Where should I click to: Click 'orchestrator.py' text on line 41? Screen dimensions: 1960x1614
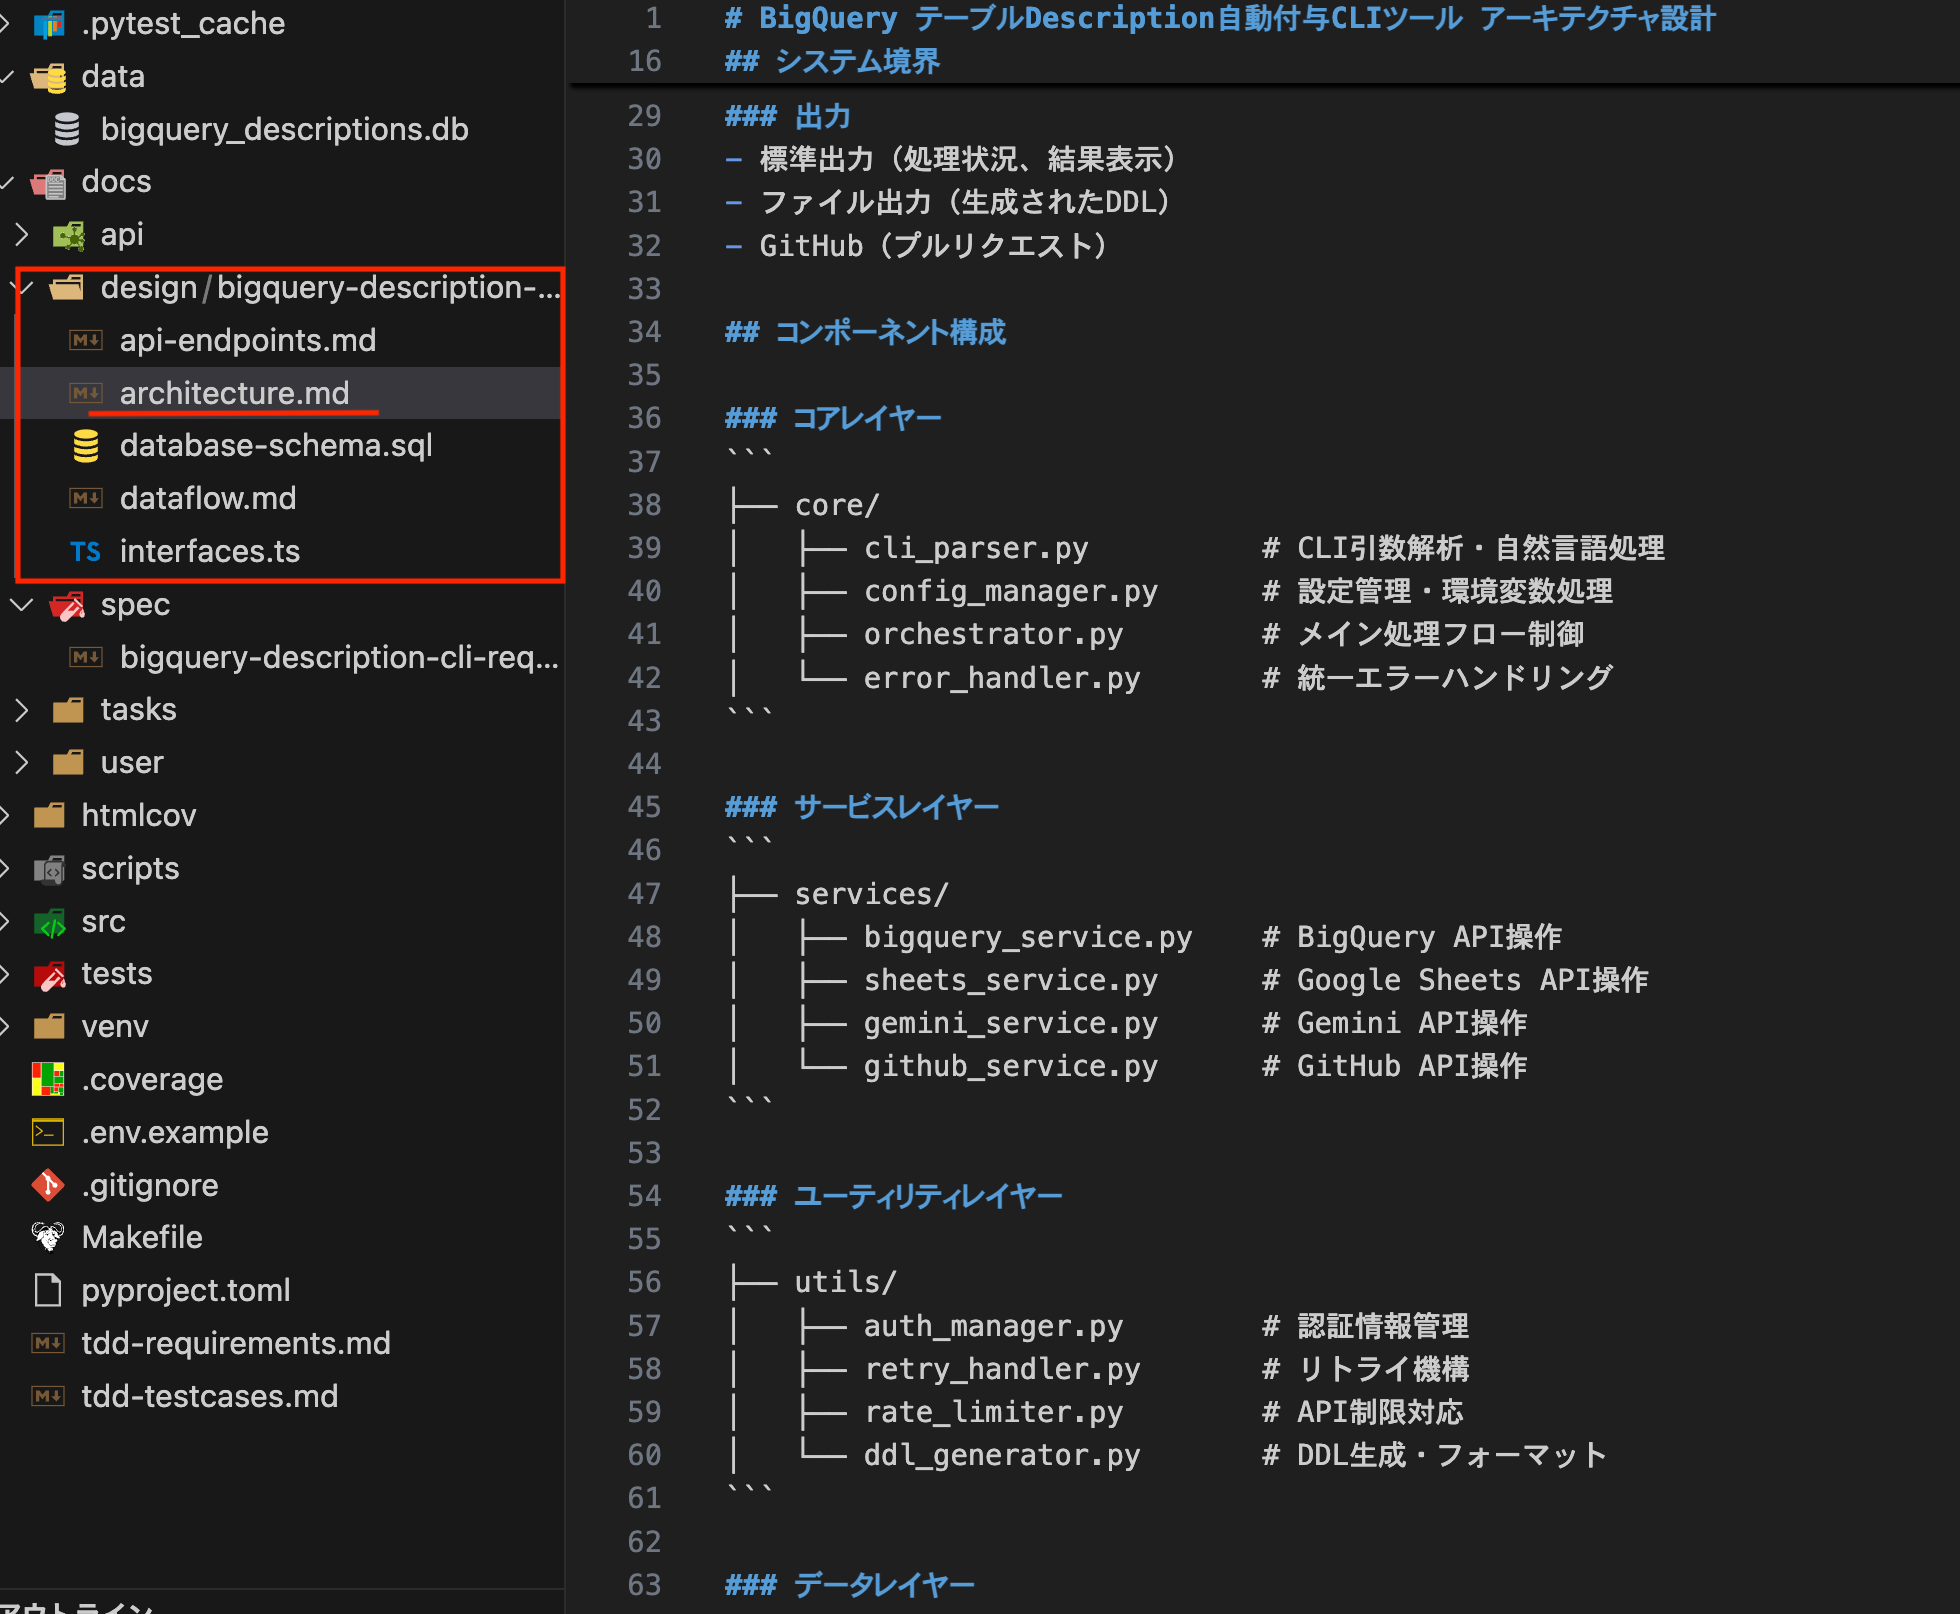[x=993, y=634]
